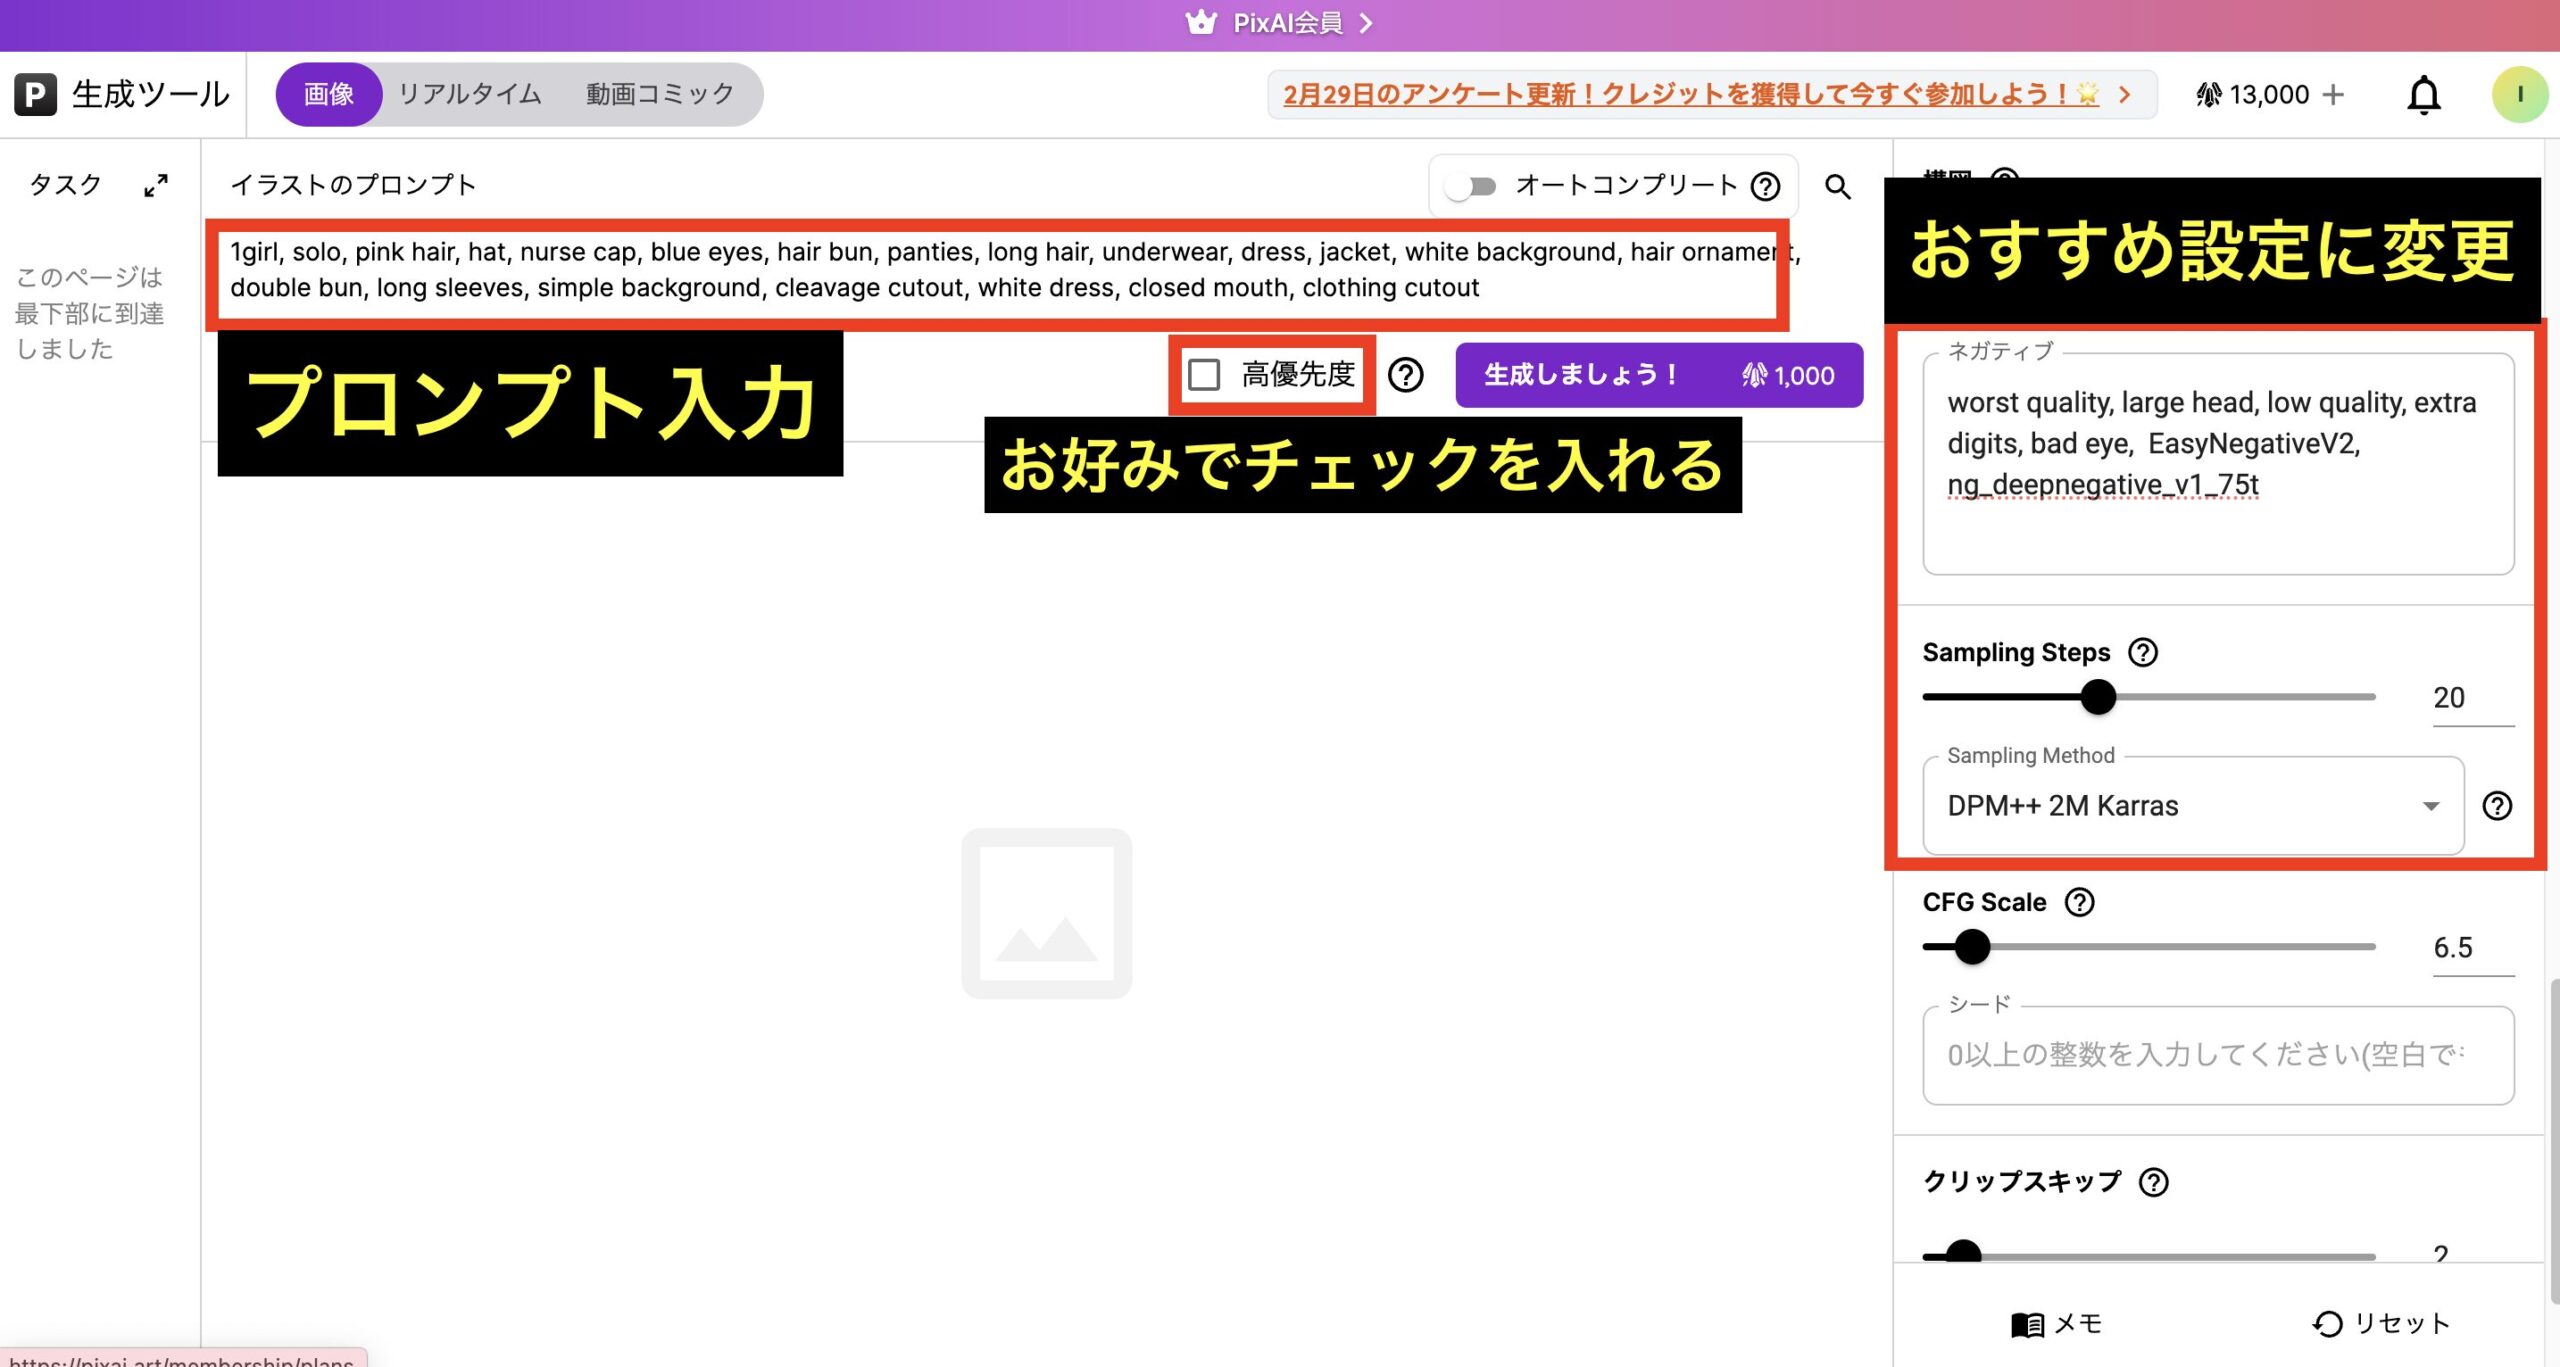This screenshot has height=1367, width=2560.
Task: Open the Sampling Method dropdown
Action: pyautogui.click(x=2192, y=806)
